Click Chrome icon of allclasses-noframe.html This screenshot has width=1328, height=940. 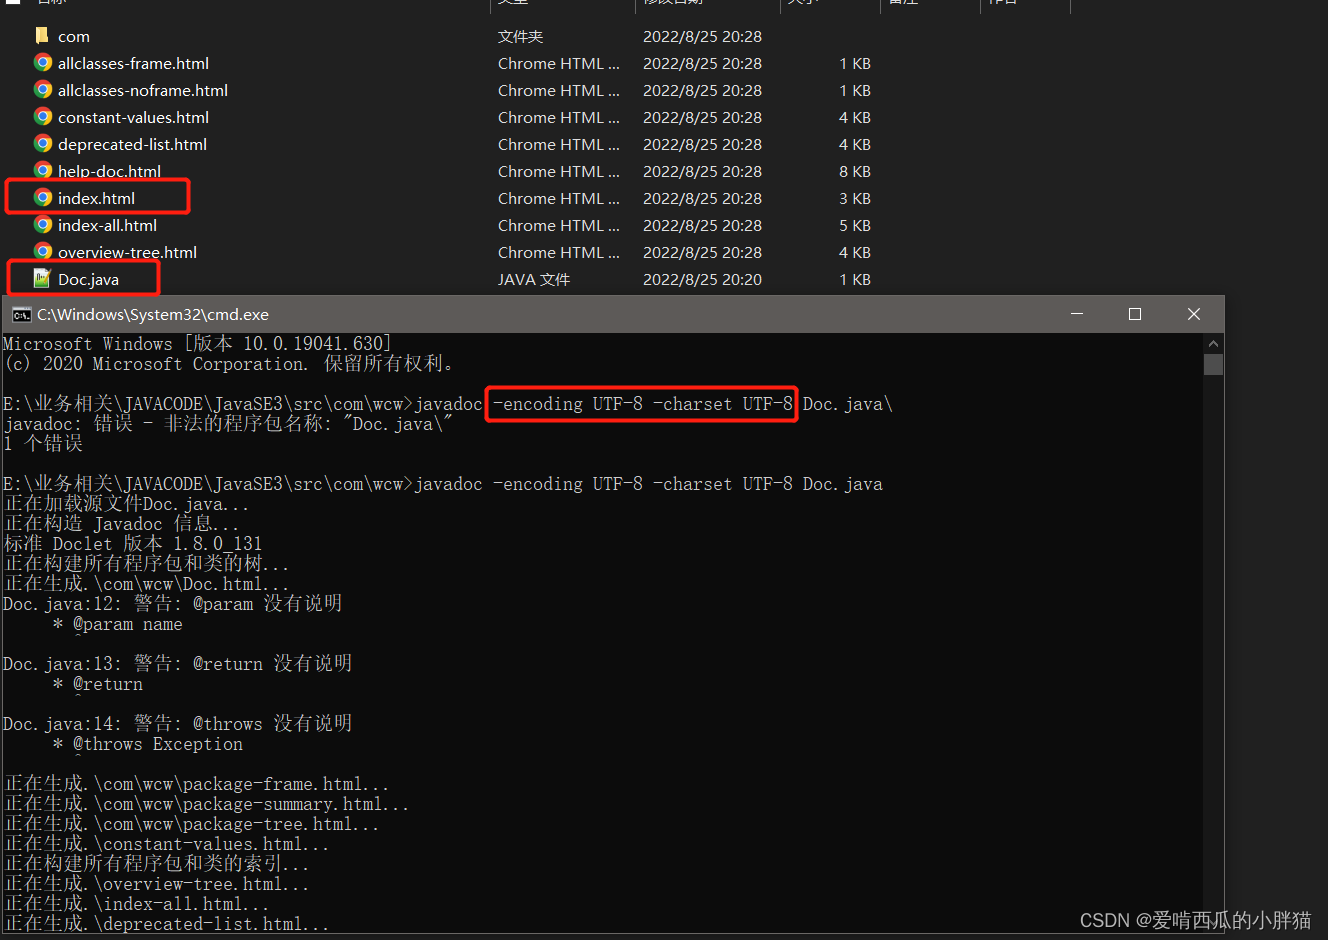[x=43, y=90]
